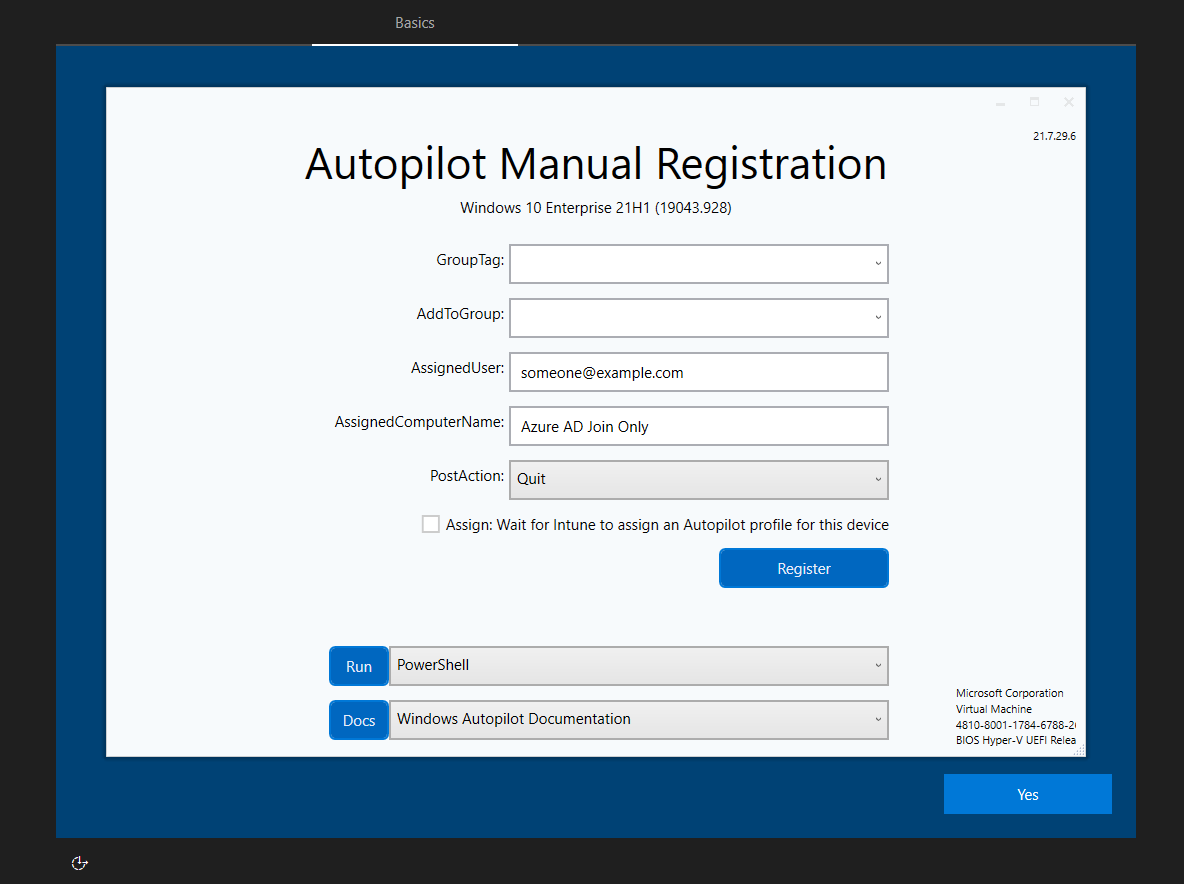Click the window resize grip corner
This screenshot has width=1184, height=884.
pyautogui.click(x=1080, y=750)
